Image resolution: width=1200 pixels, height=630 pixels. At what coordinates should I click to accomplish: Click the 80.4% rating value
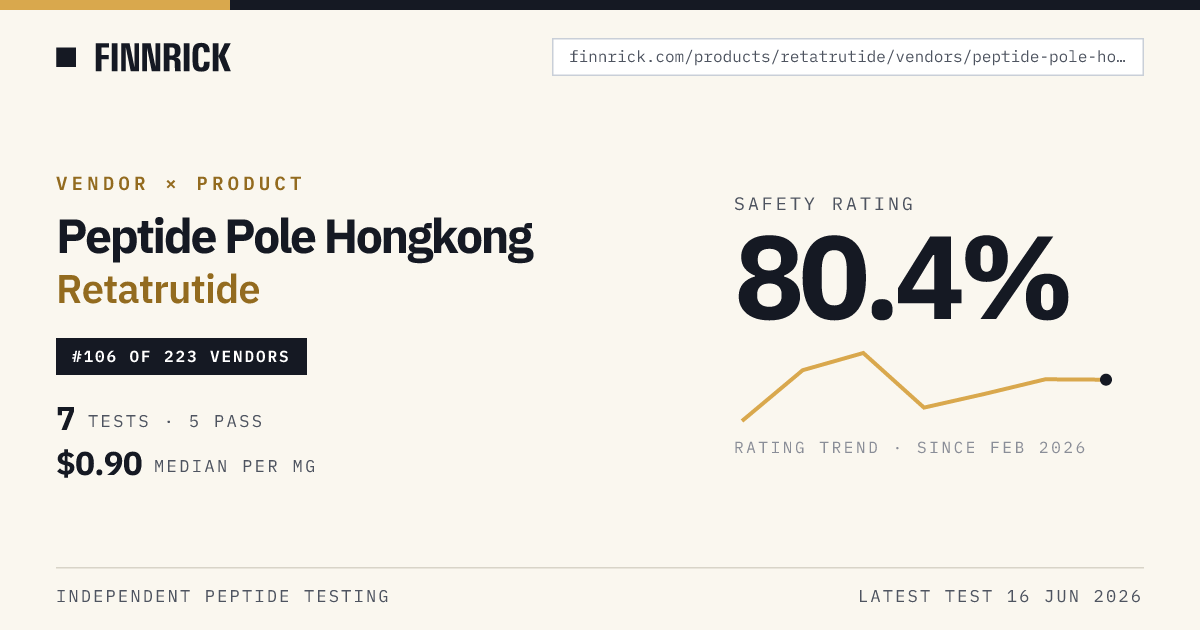click(x=903, y=277)
